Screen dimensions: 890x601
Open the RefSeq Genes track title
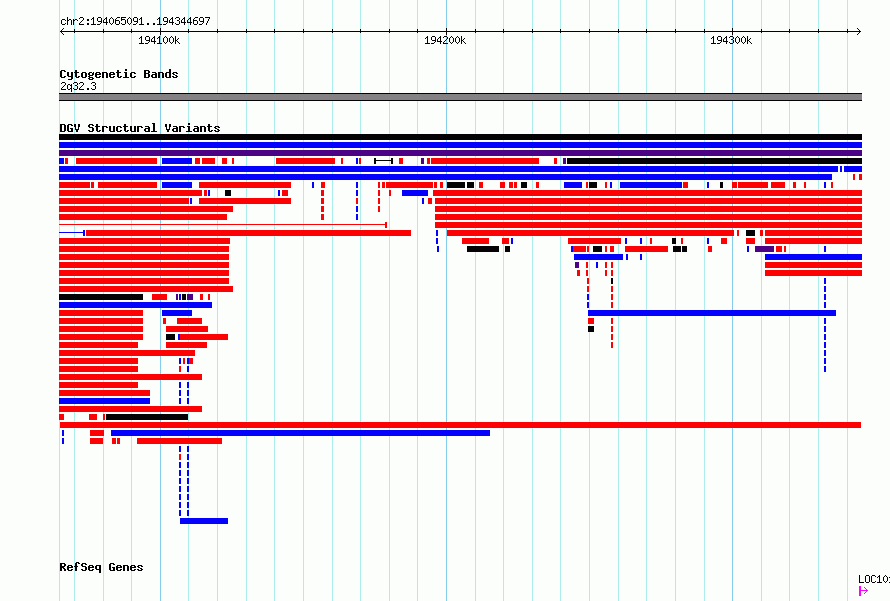coord(101,567)
